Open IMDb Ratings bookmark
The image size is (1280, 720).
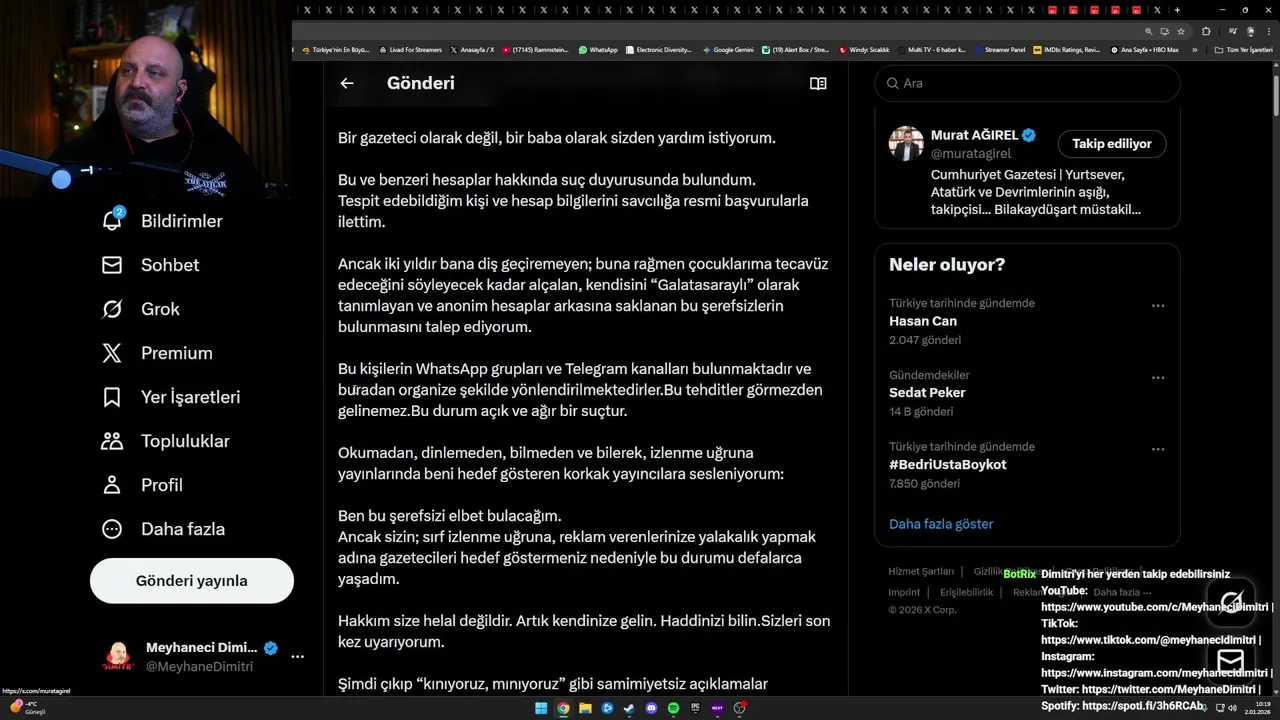coord(1066,50)
